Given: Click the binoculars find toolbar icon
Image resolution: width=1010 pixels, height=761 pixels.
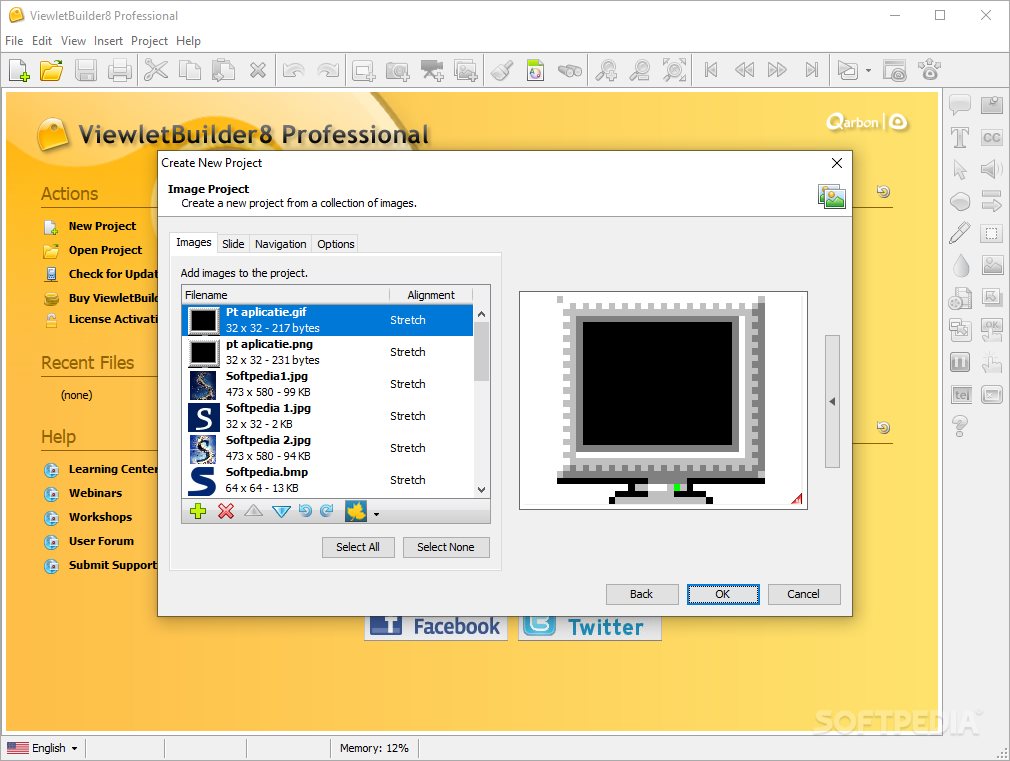Looking at the screenshot, I should 569,71.
